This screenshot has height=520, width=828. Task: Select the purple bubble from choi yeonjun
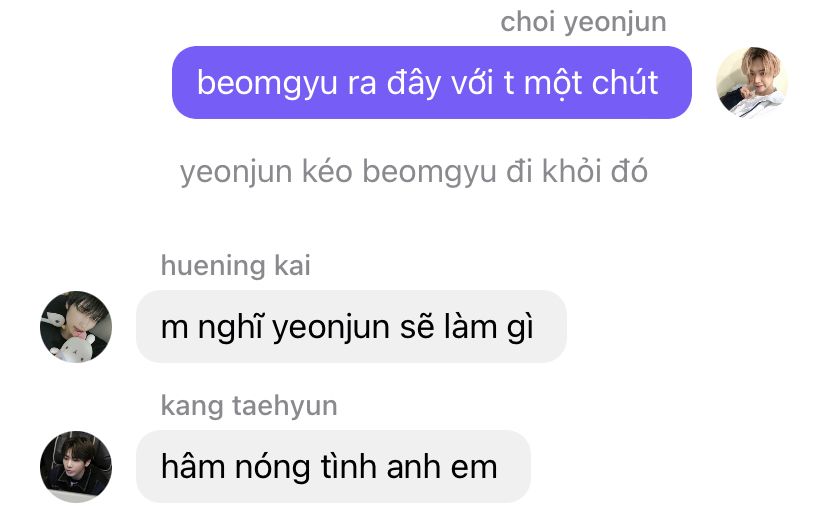pos(431,82)
